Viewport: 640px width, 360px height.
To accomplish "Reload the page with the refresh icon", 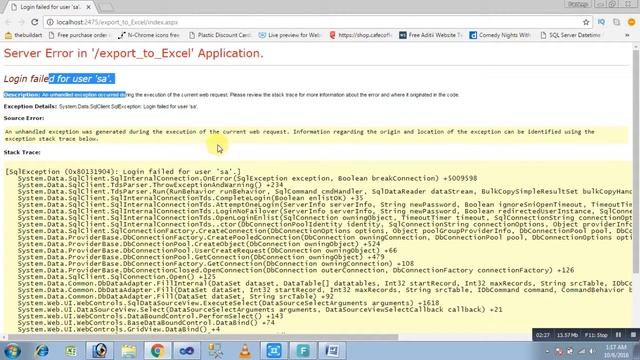I will pos(35,22).
